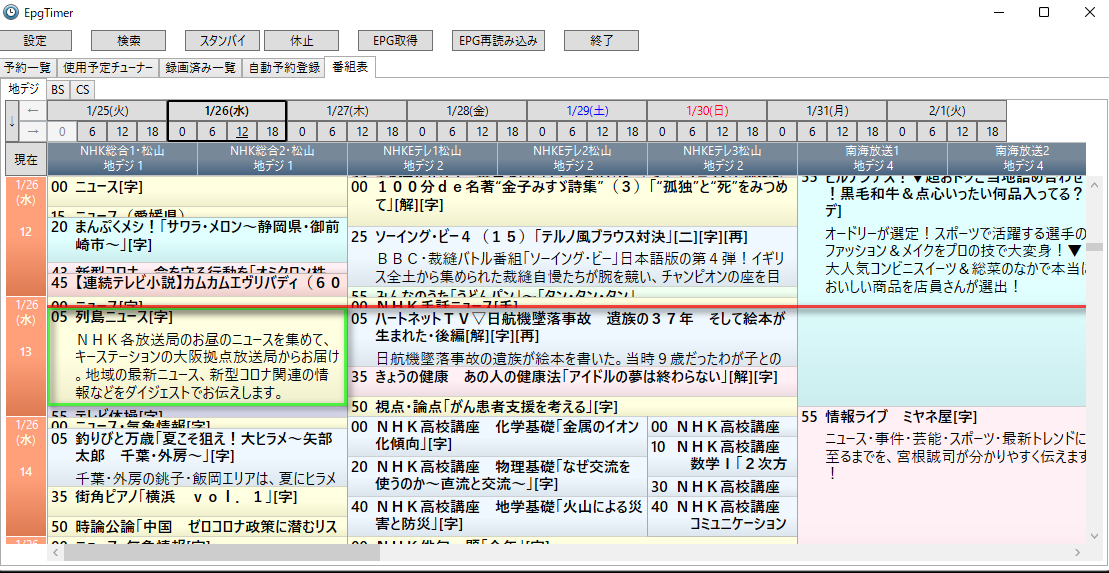Select hour 12 under 1/26(水)
The height and width of the screenshot is (573, 1109).
(x=242, y=132)
